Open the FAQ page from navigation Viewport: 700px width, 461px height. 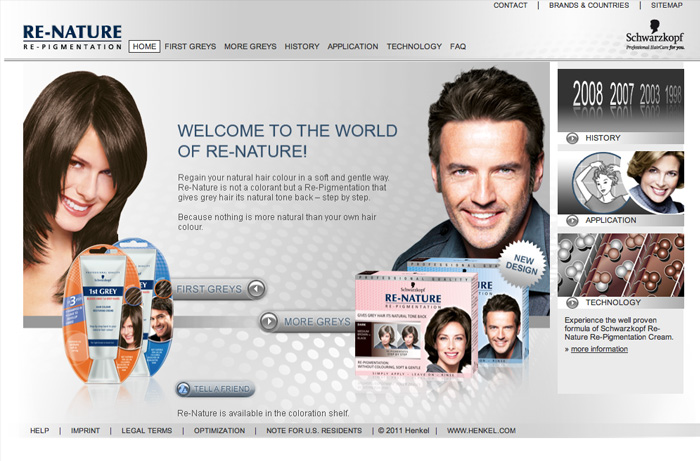click(458, 46)
